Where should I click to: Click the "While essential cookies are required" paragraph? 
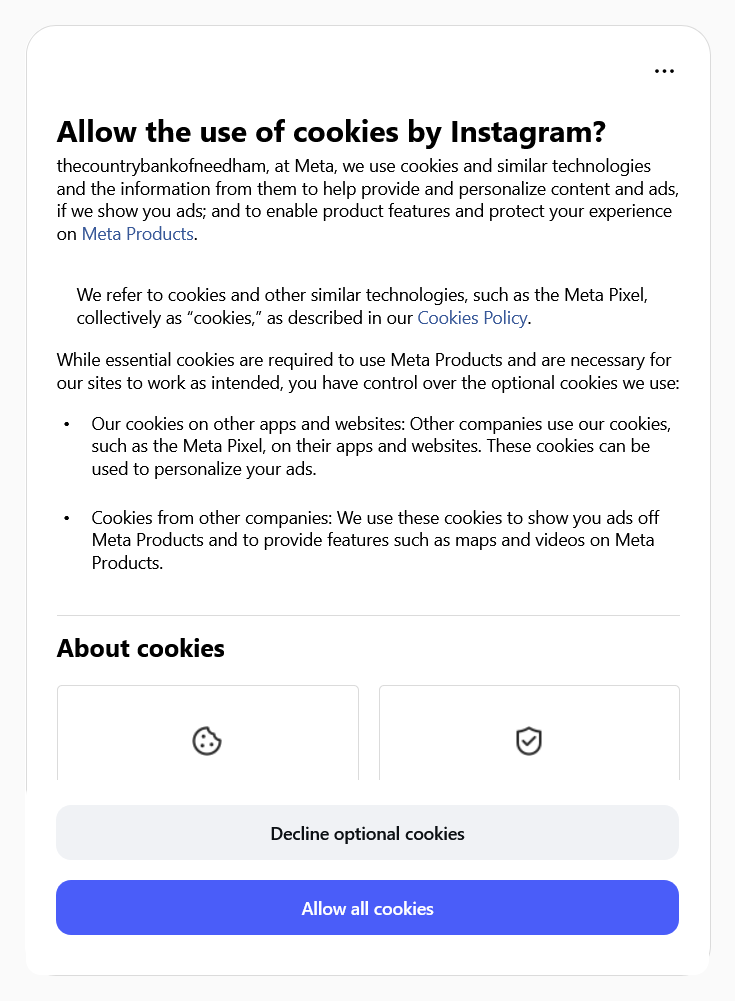click(x=364, y=371)
